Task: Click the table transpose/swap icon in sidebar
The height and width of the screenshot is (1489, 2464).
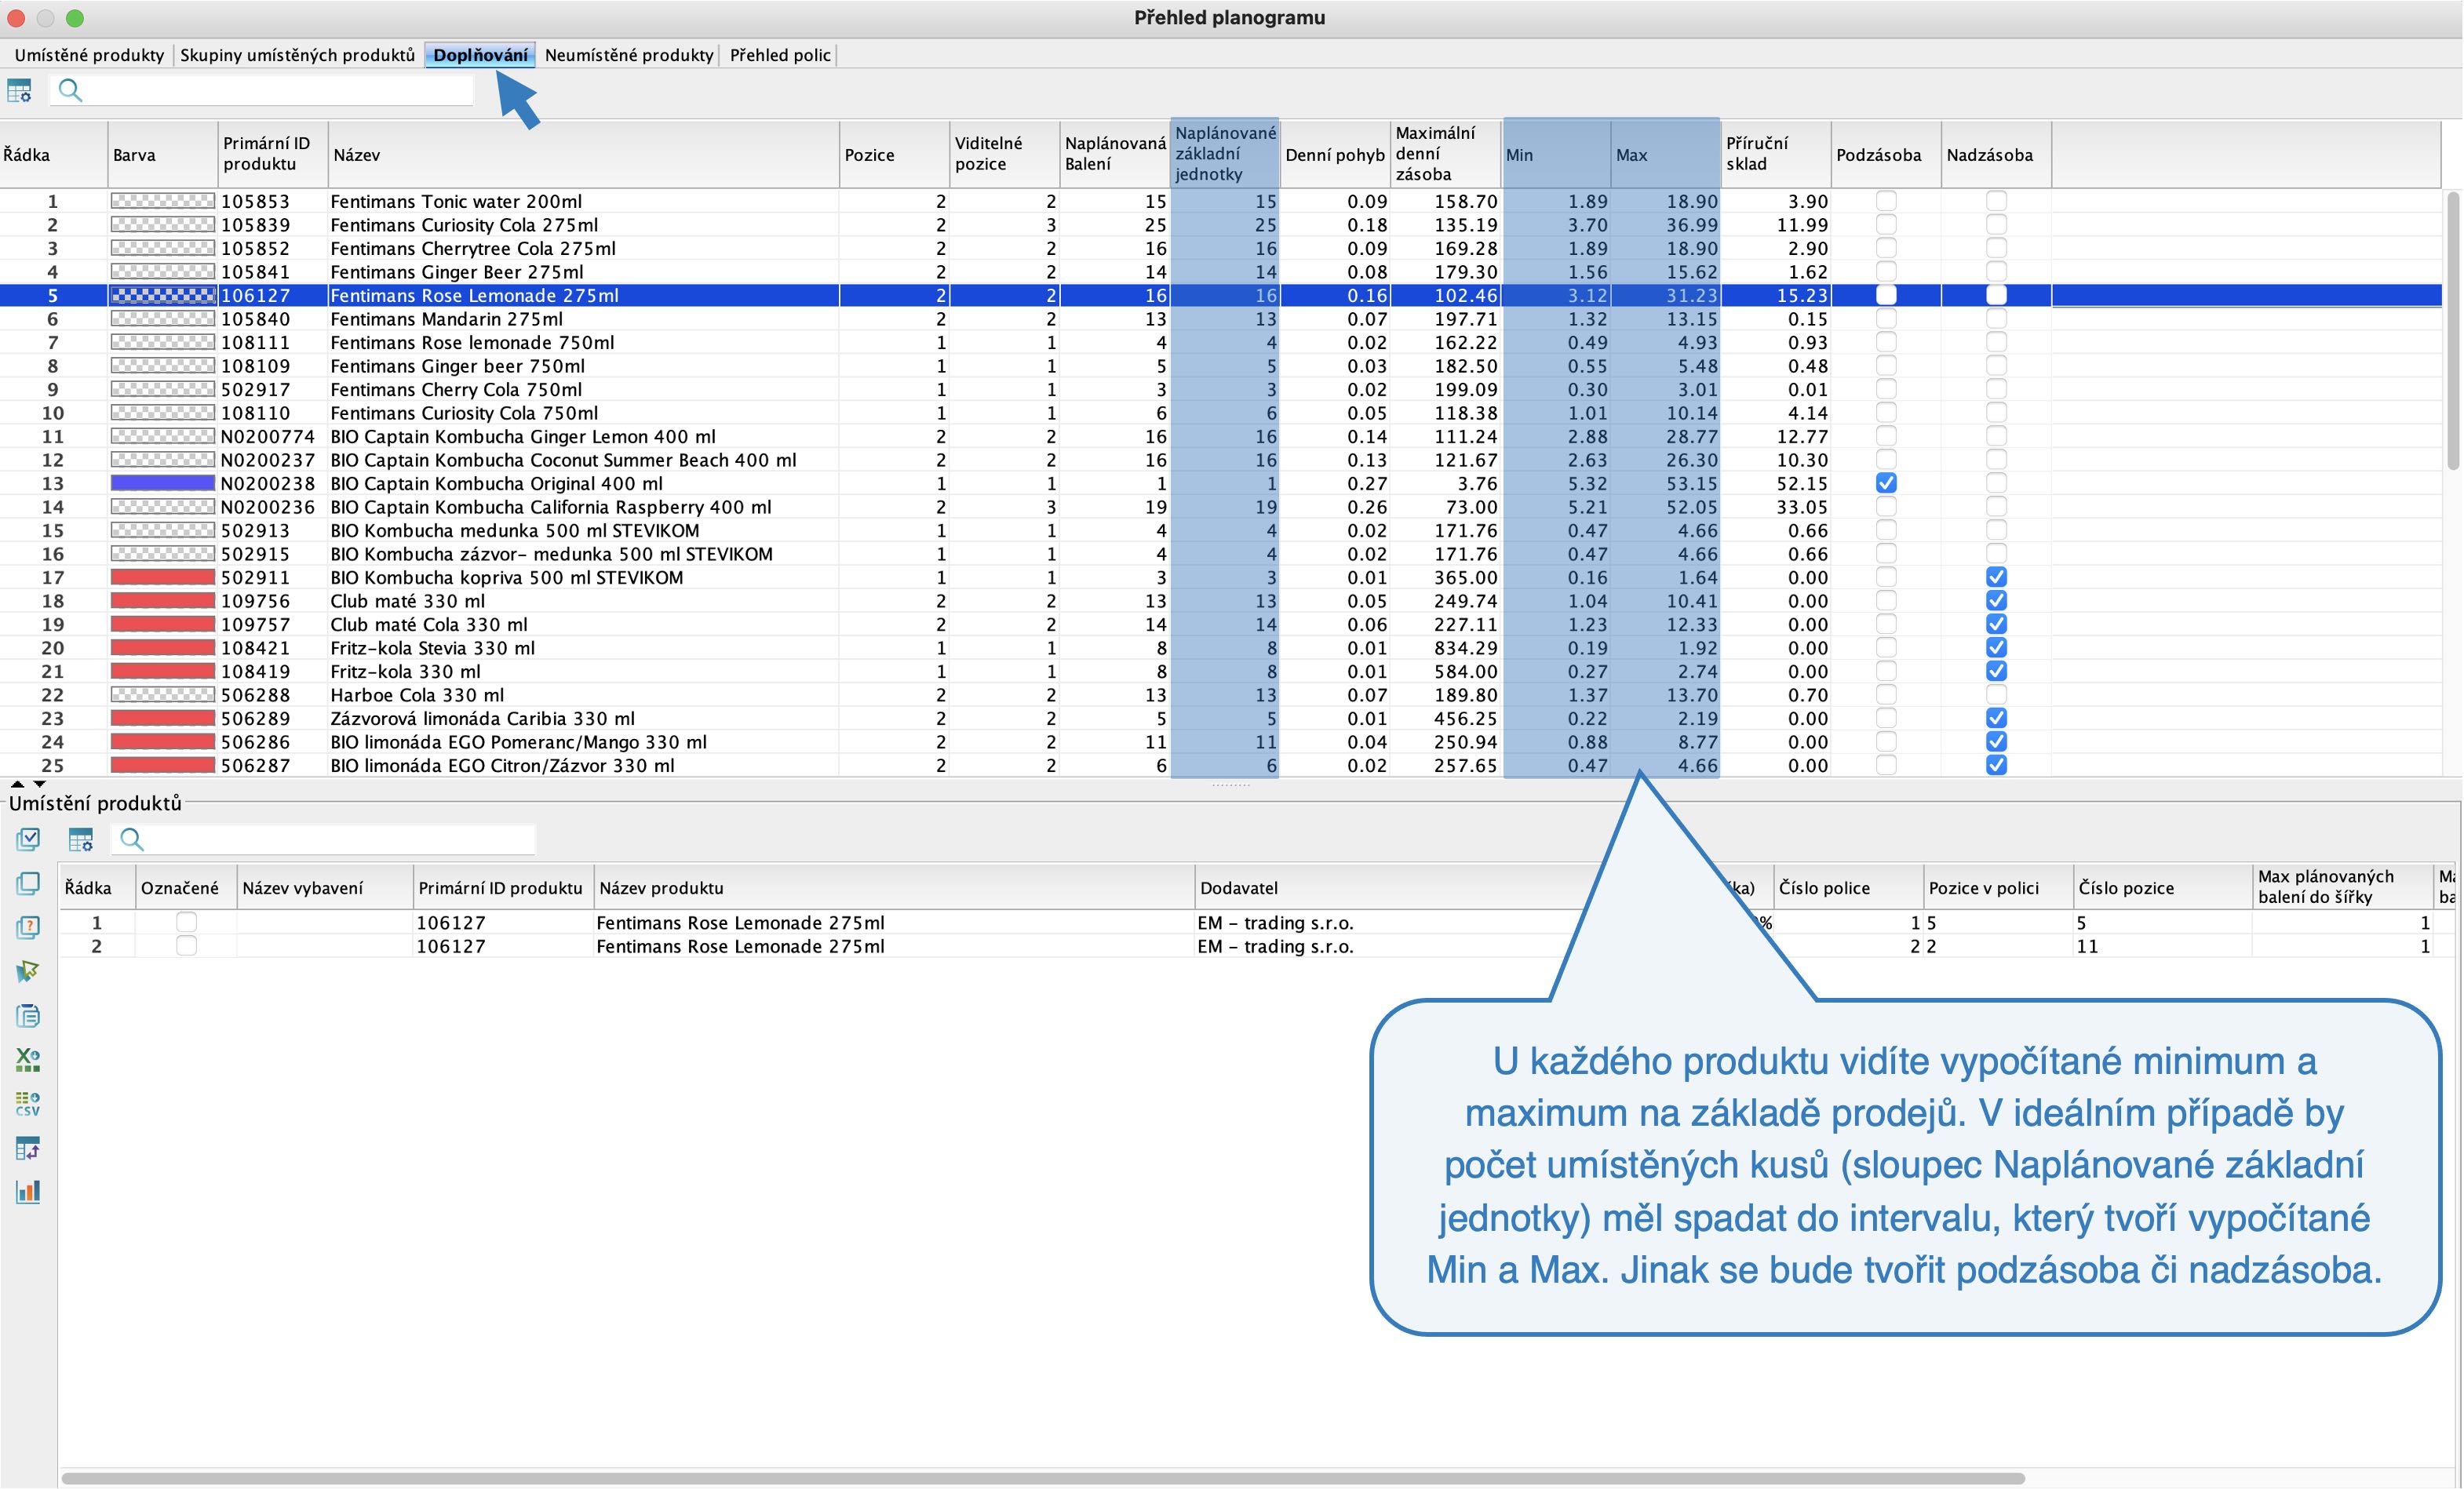Action: pos(28,1148)
